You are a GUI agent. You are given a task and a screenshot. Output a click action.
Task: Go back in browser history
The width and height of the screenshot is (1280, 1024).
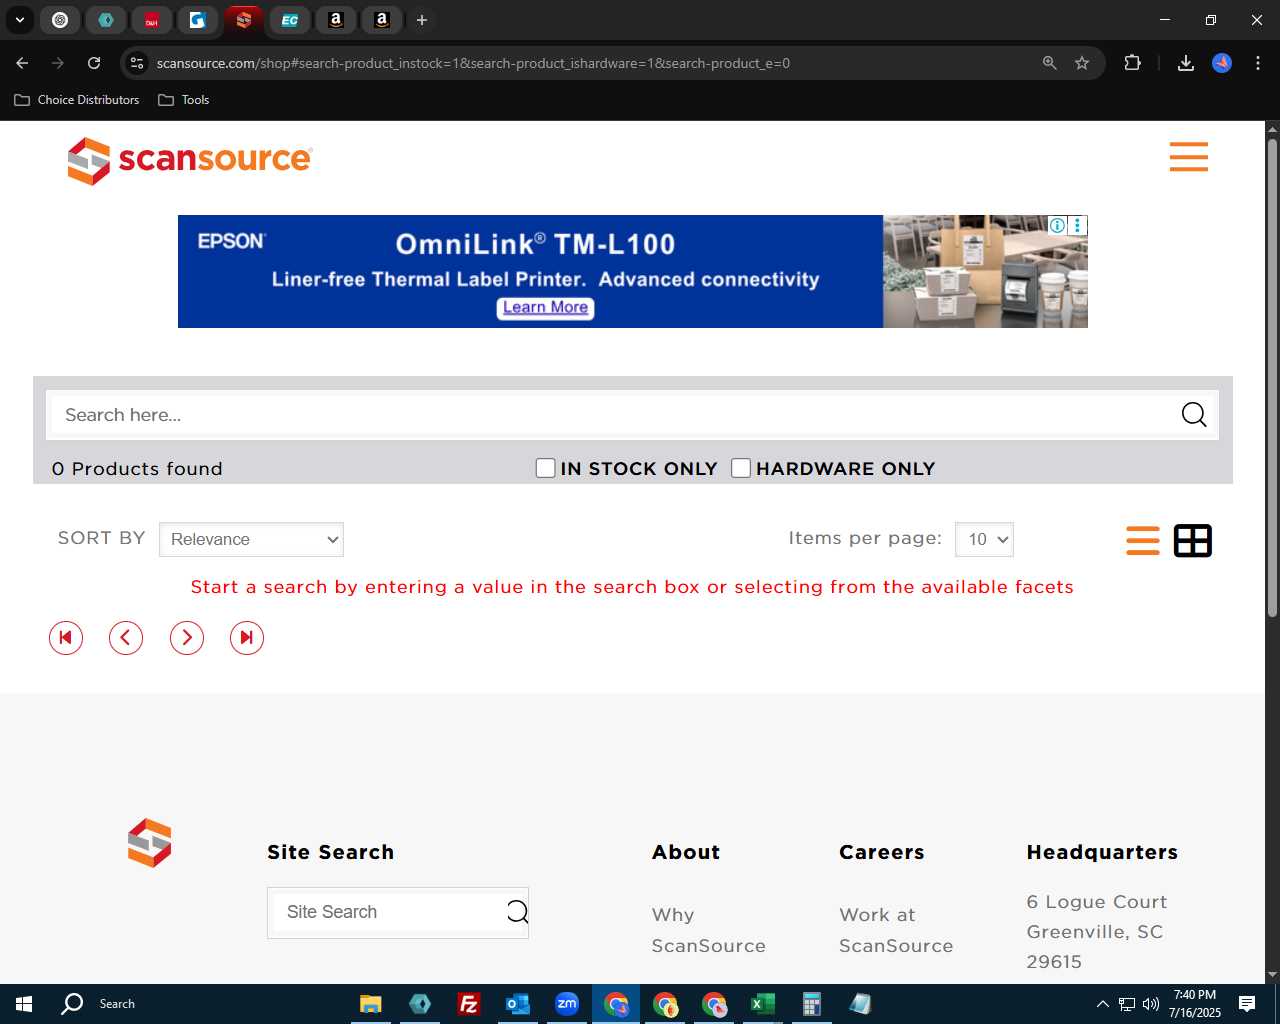[22, 63]
